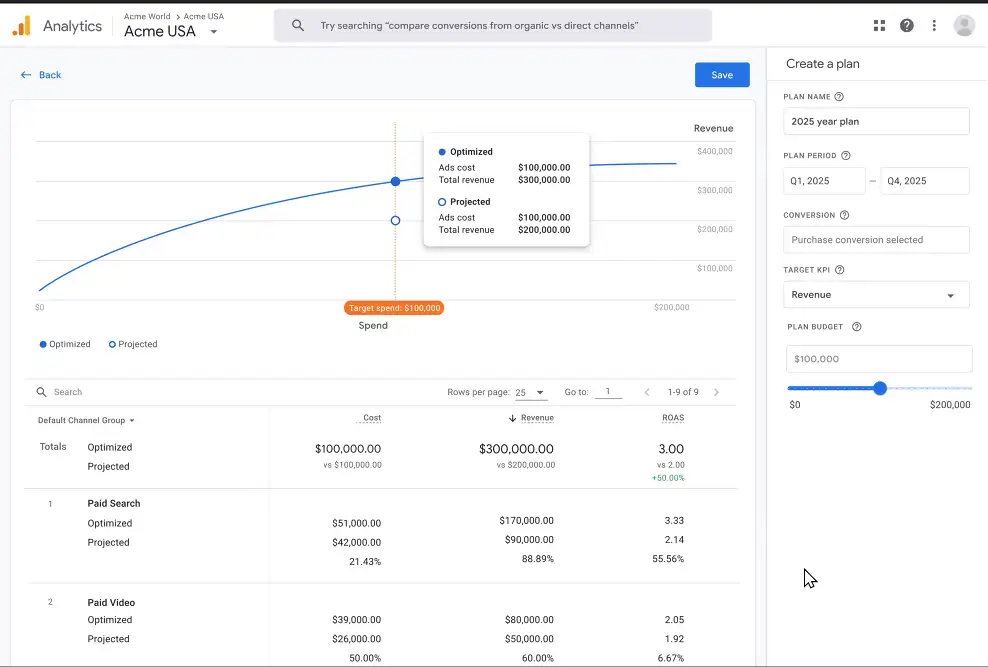Open the Rows per page dropdown

pos(531,393)
